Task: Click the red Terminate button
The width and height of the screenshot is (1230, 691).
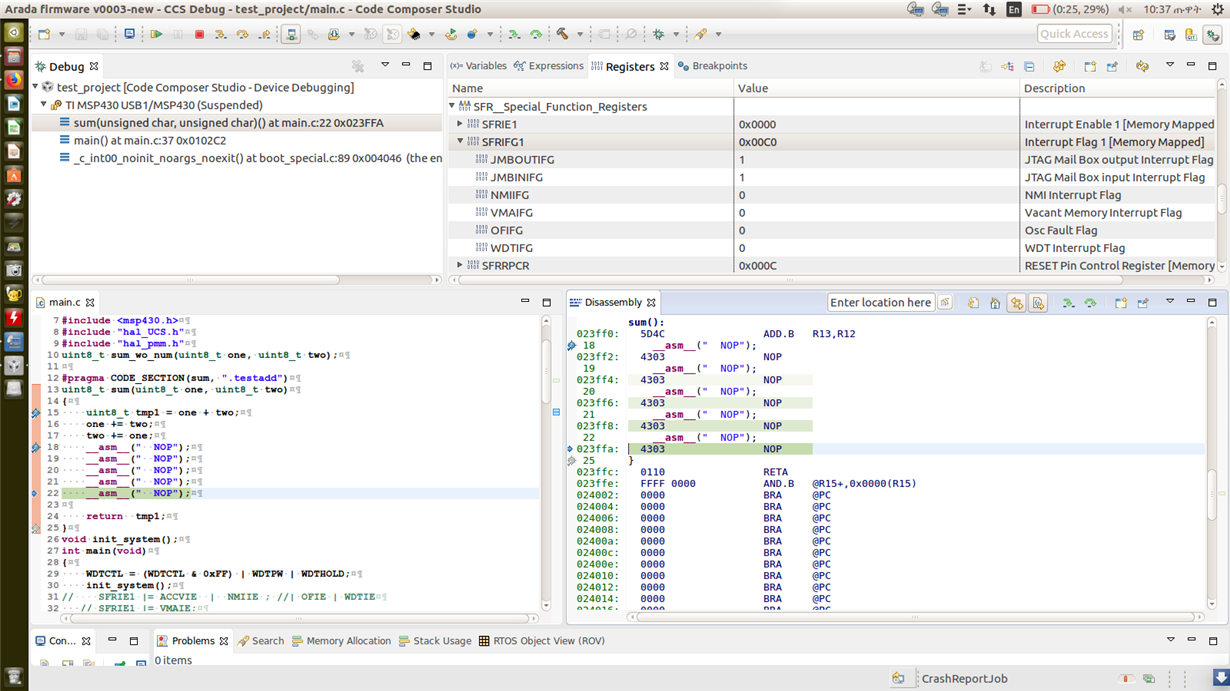Action: [199, 34]
